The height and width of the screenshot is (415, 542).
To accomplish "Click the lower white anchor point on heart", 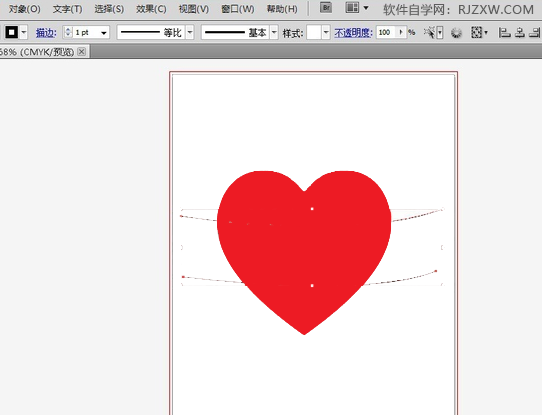I will pyautogui.click(x=312, y=285).
